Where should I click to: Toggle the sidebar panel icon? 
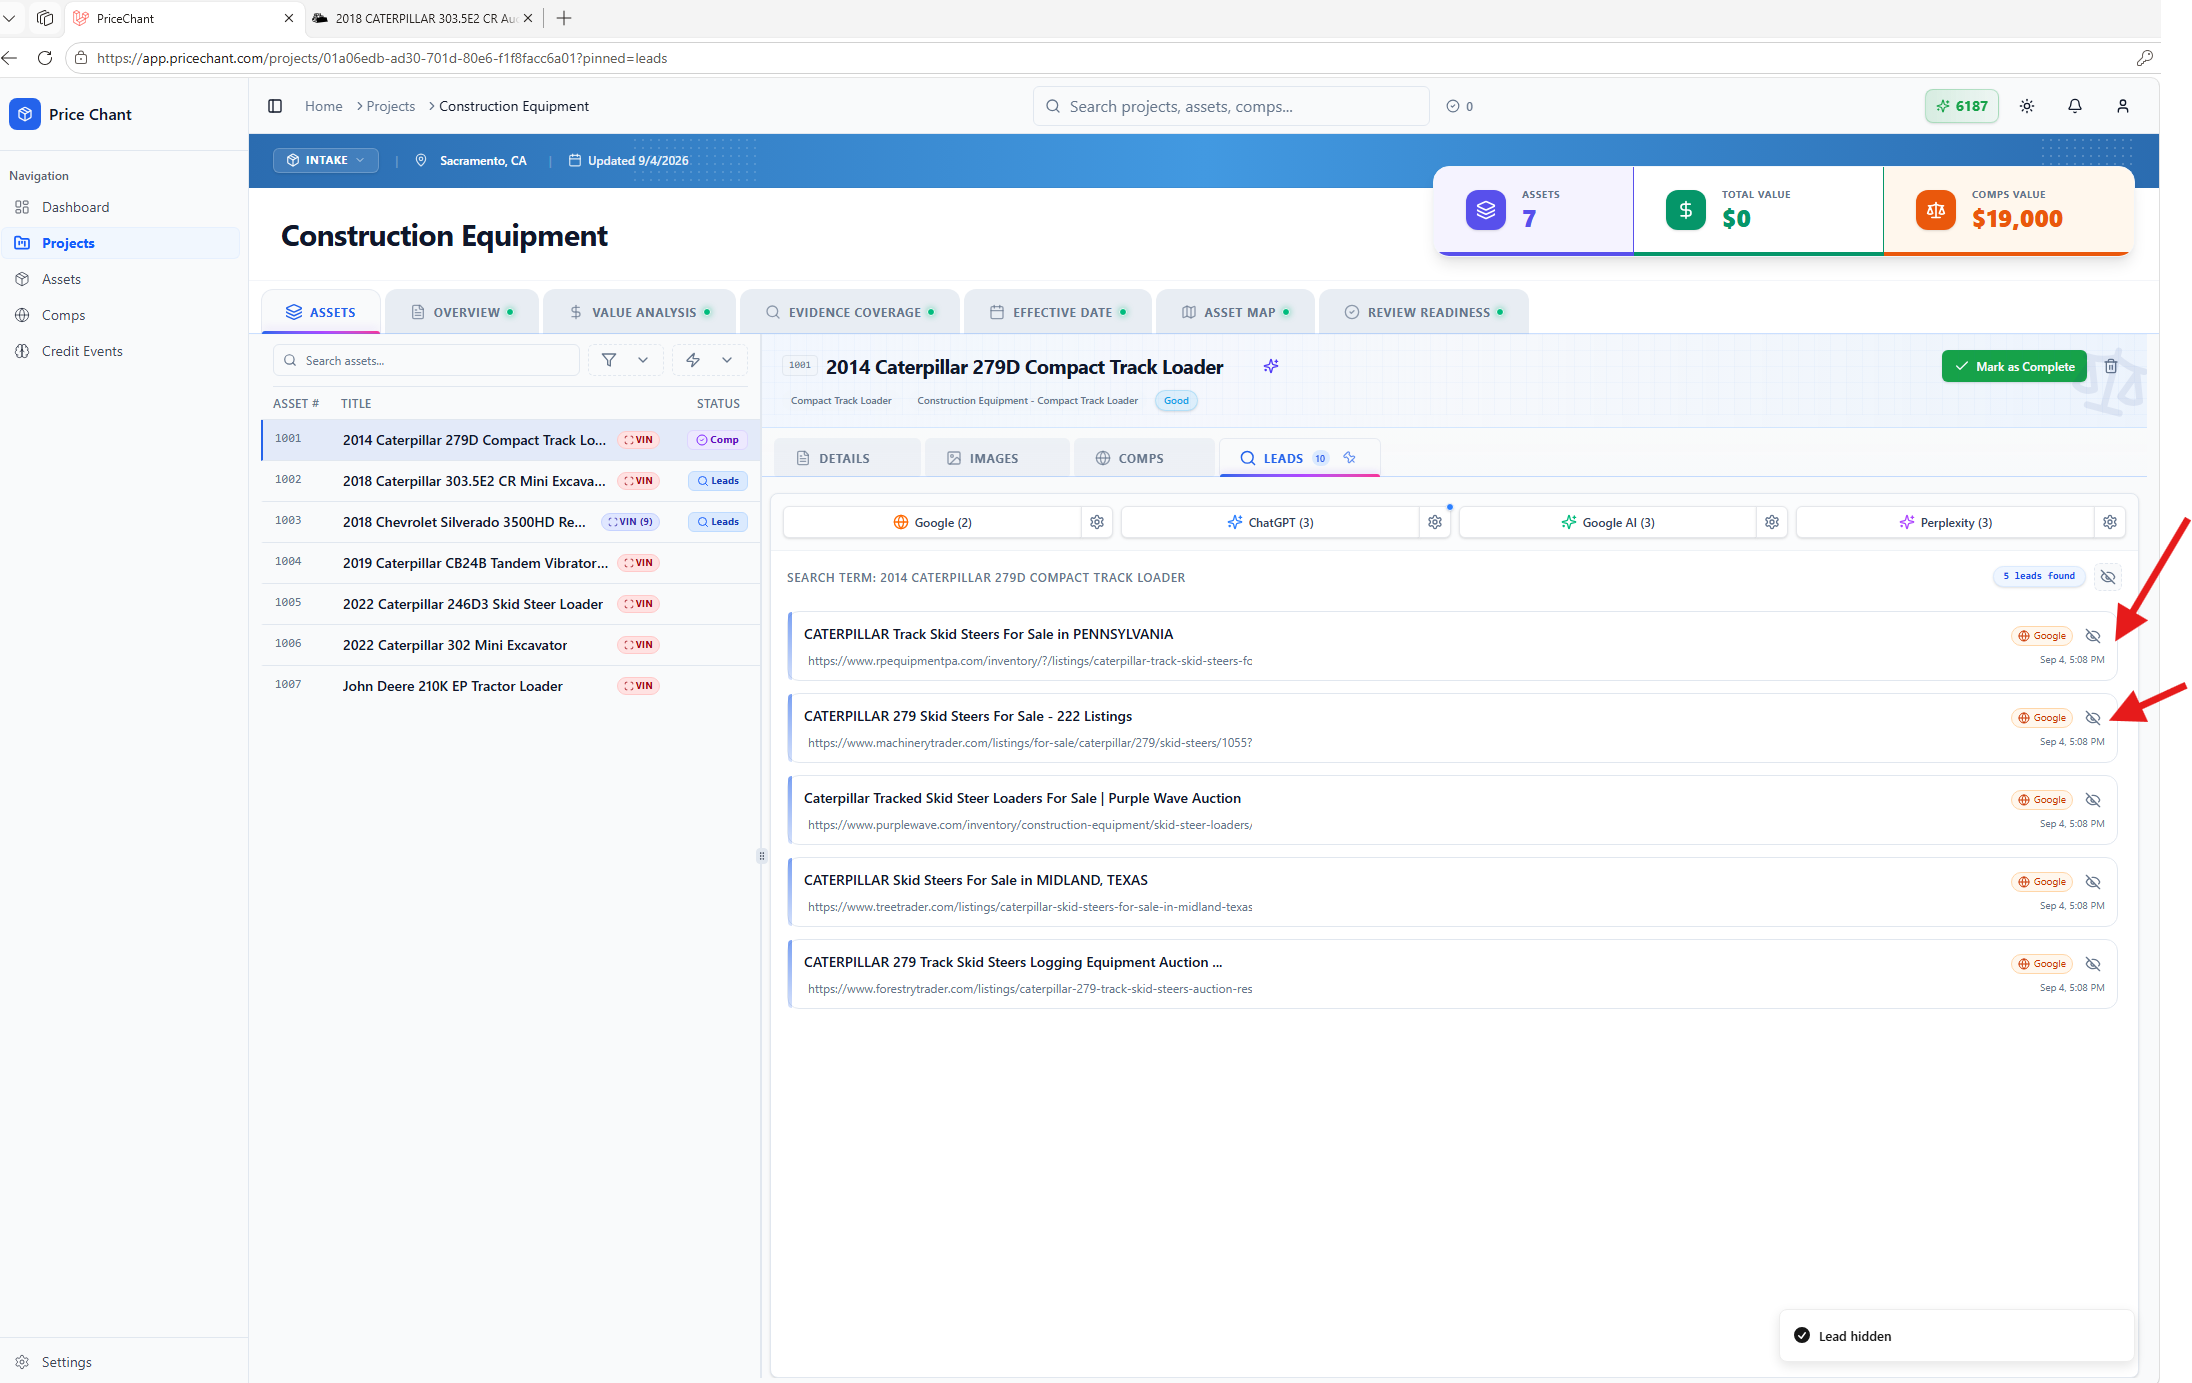tap(275, 106)
